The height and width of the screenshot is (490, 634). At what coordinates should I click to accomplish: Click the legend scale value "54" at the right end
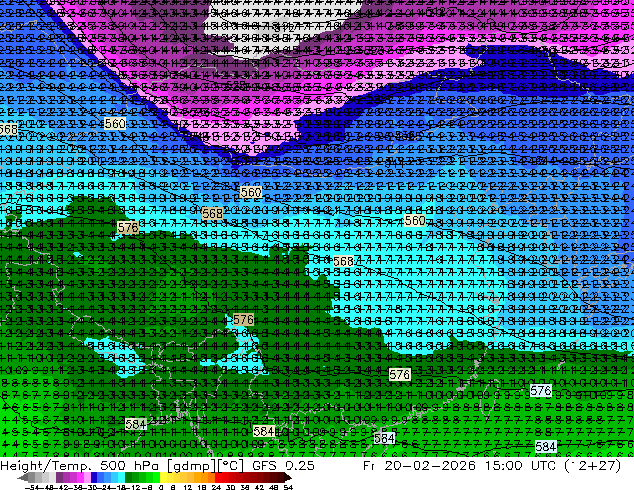pos(288,487)
